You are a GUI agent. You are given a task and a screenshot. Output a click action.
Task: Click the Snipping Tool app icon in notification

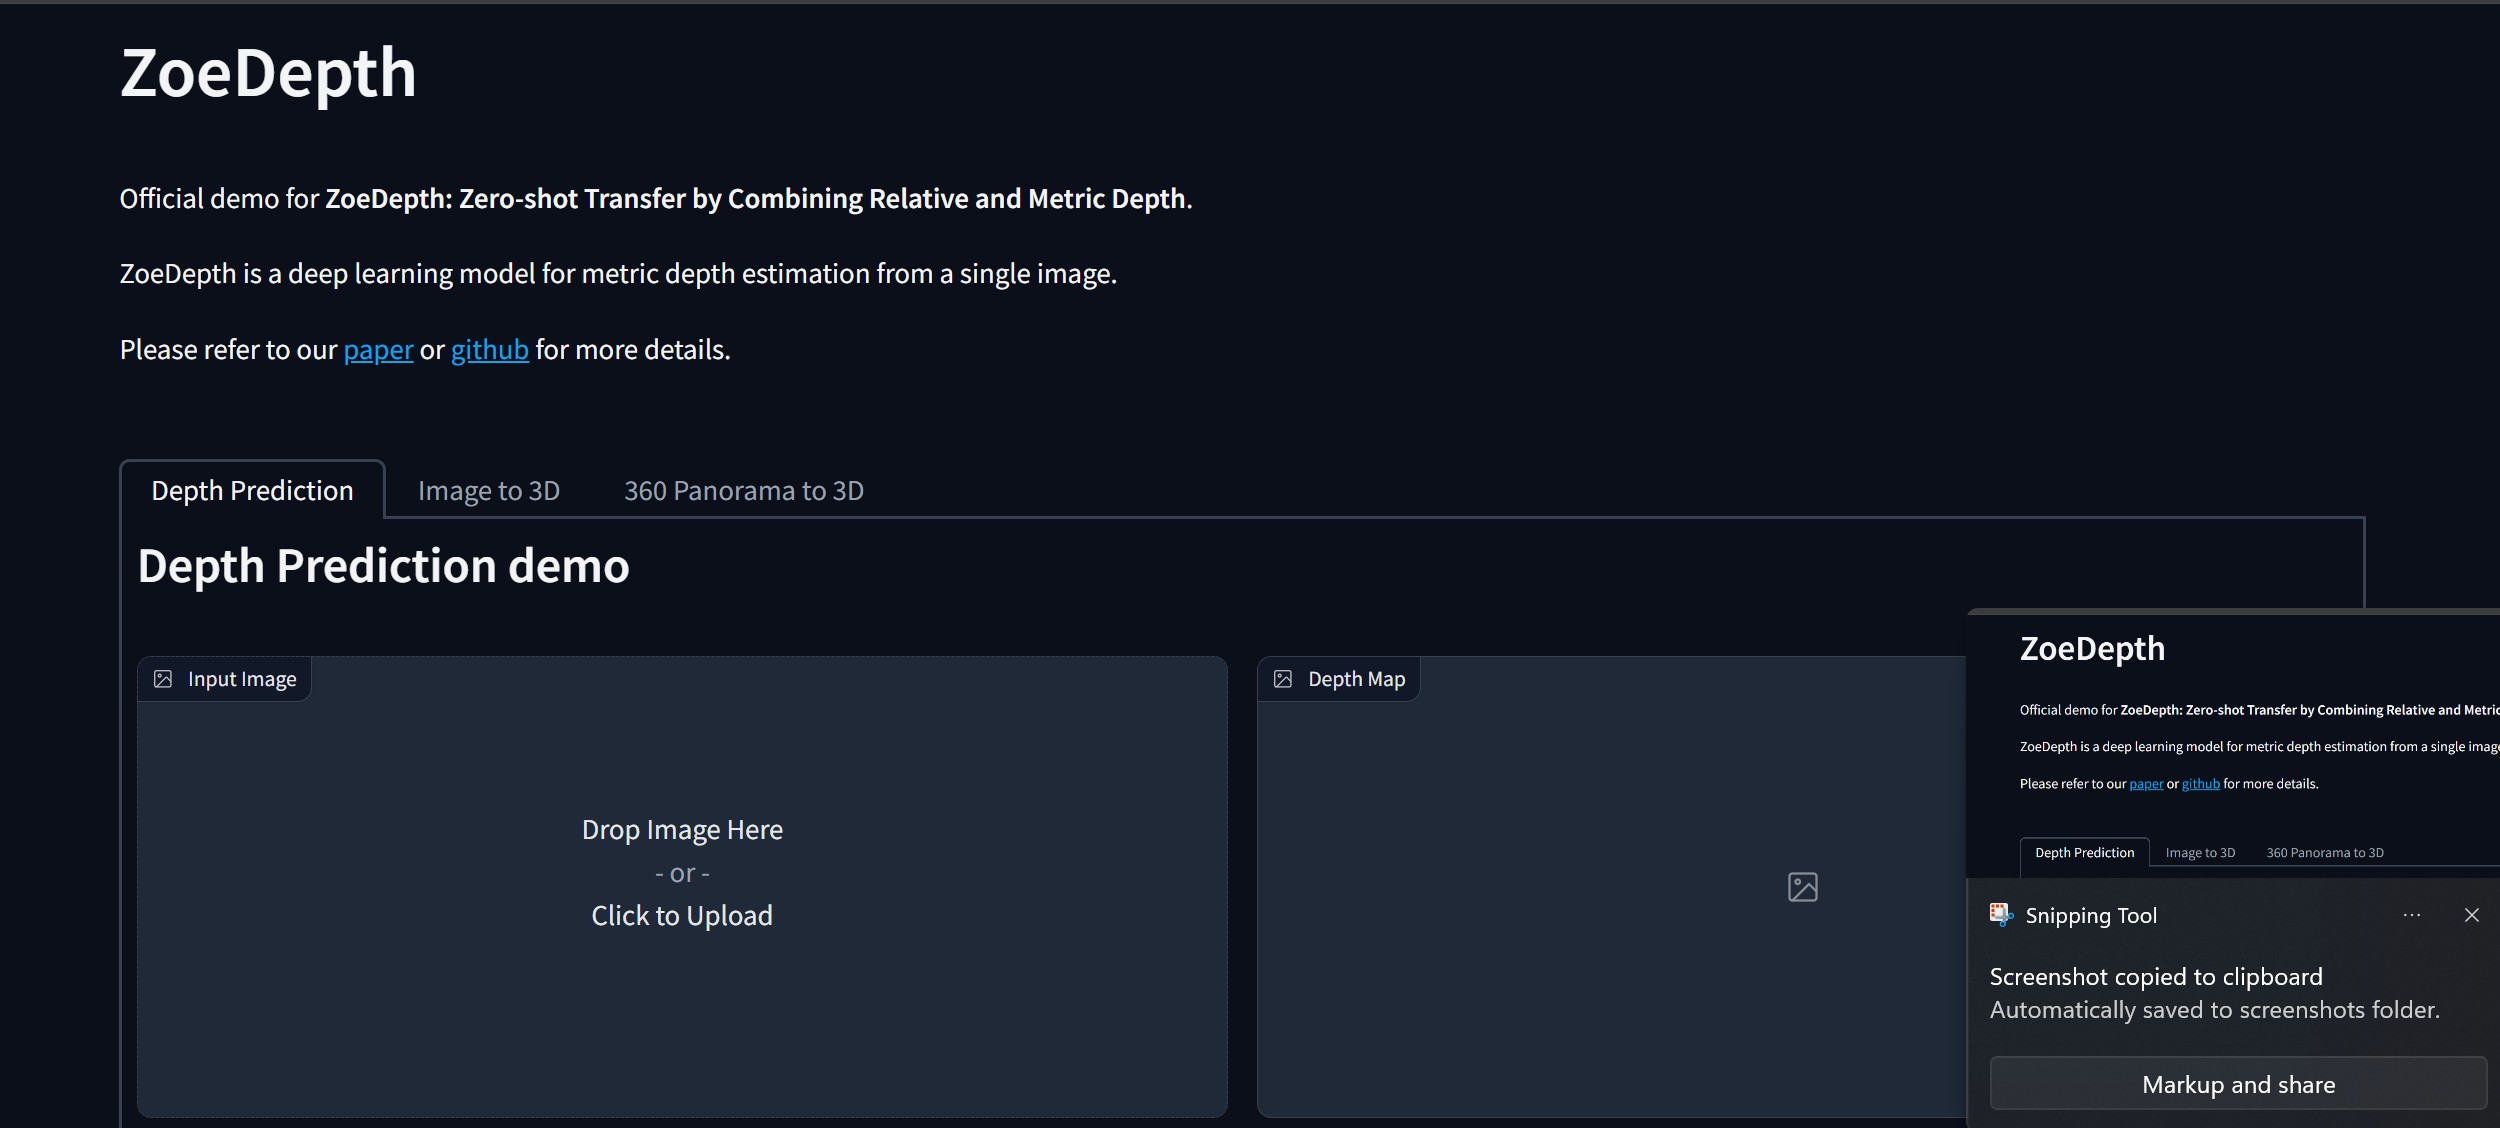point(2001,914)
